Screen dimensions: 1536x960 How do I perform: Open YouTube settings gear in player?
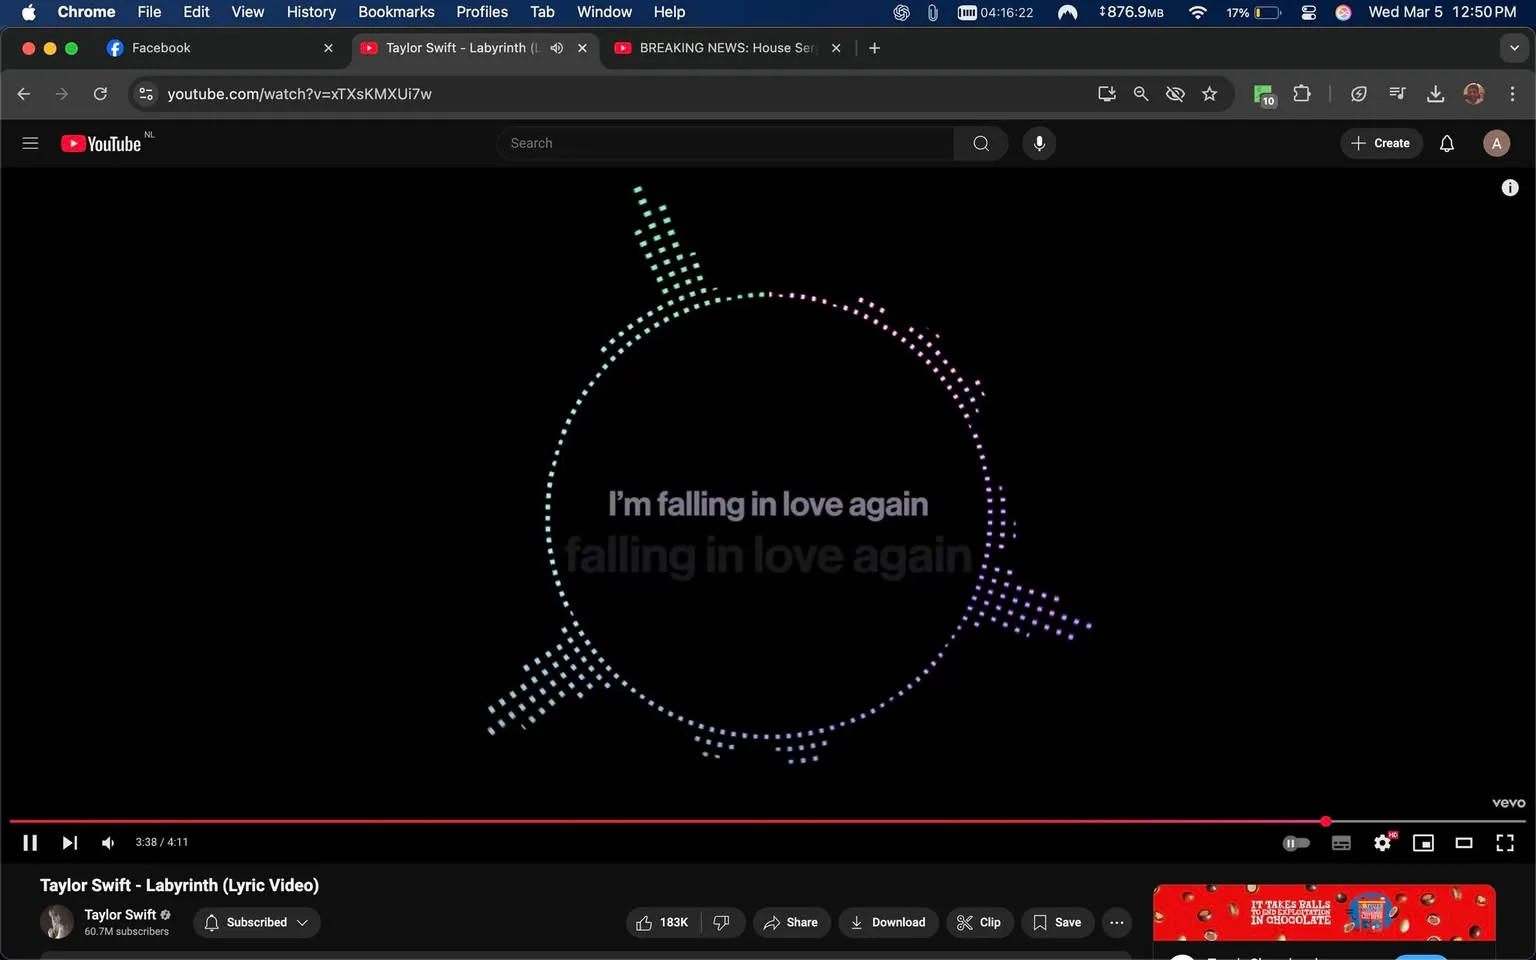pyautogui.click(x=1382, y=842)
